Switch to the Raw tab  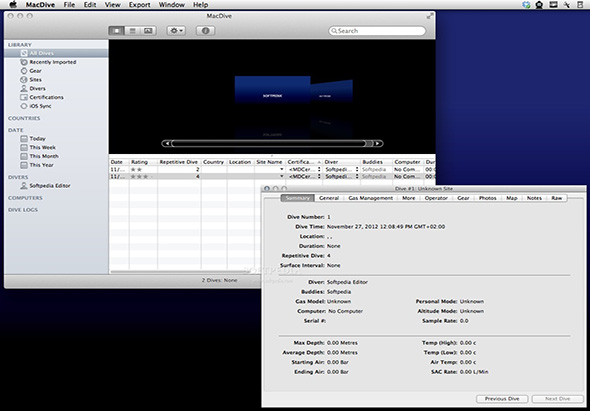click(x=557, y=198)
